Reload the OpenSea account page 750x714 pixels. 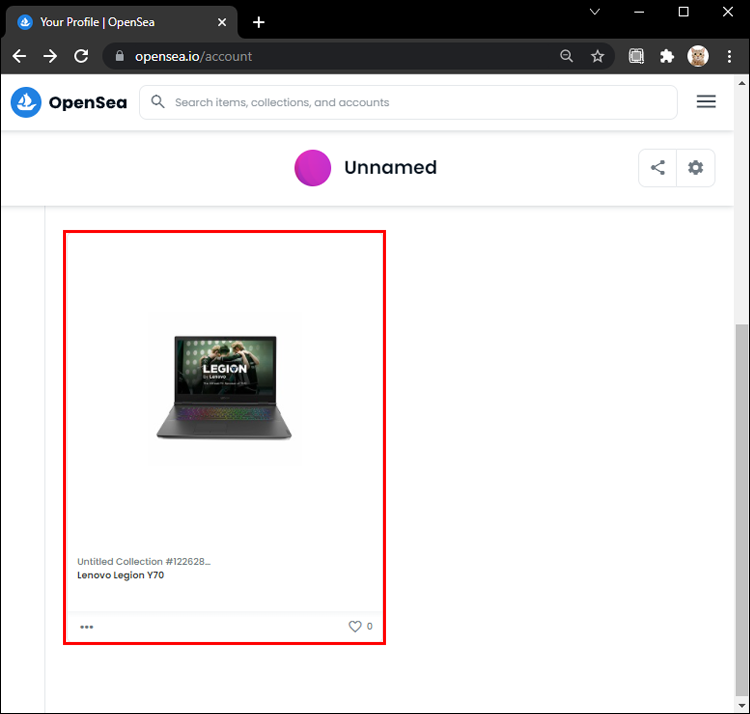81,56
